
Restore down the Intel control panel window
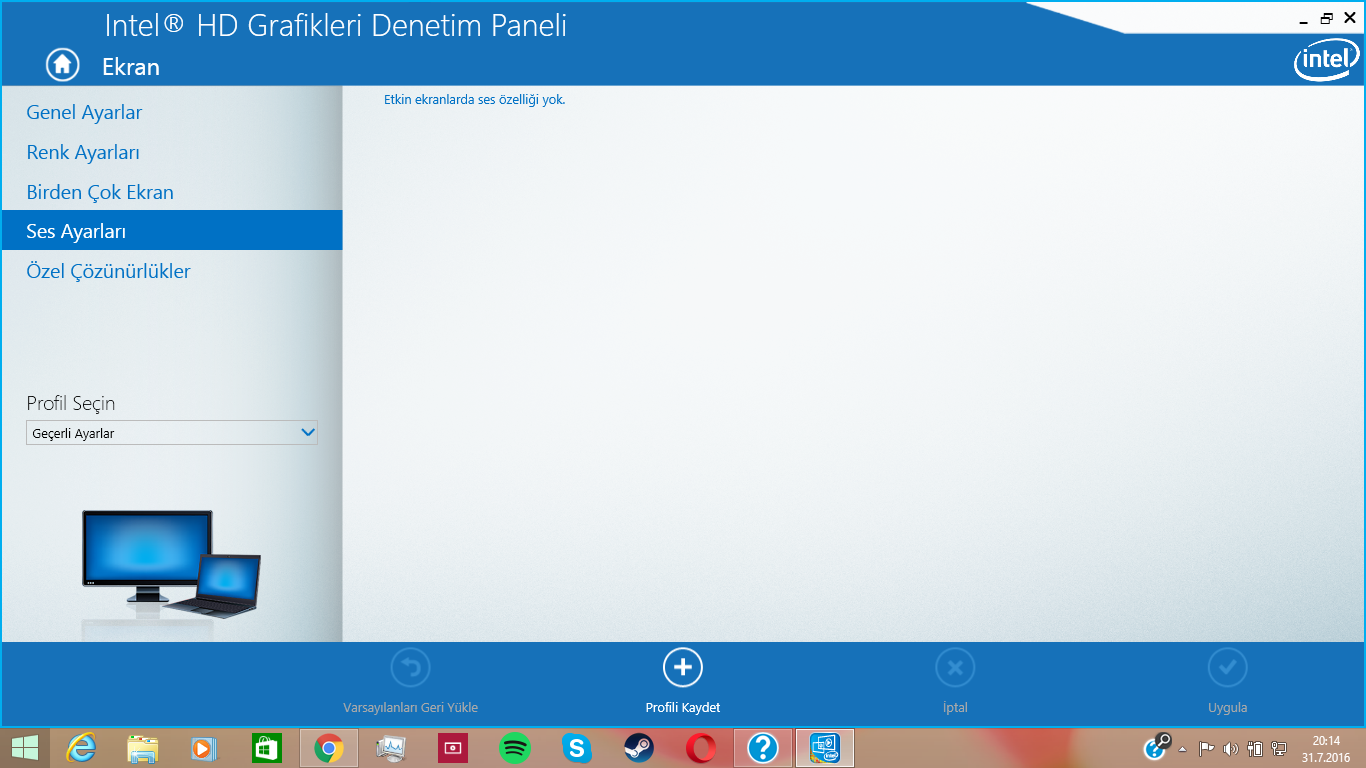(x=1327, y=18)
